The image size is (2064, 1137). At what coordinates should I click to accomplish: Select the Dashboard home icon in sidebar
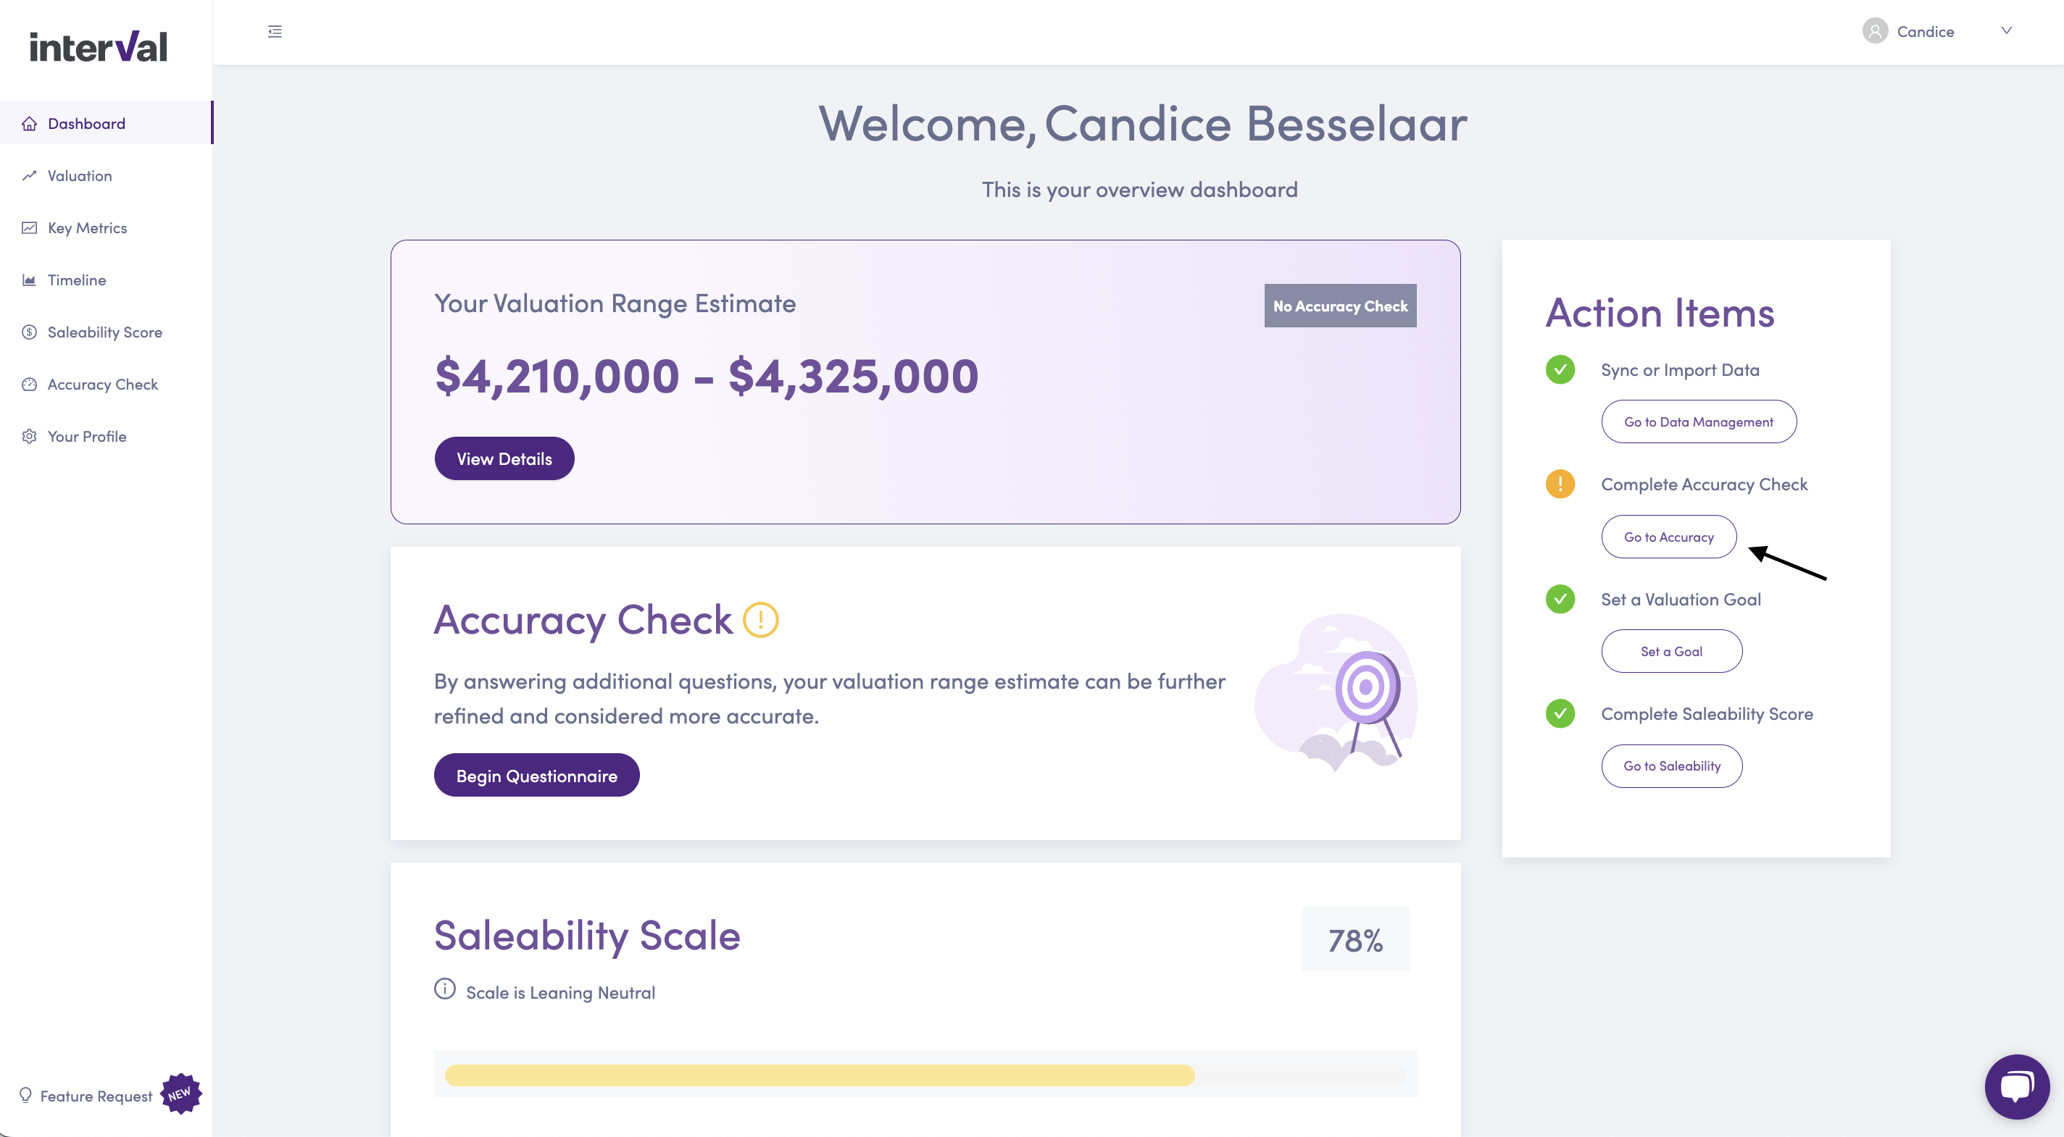30,122
